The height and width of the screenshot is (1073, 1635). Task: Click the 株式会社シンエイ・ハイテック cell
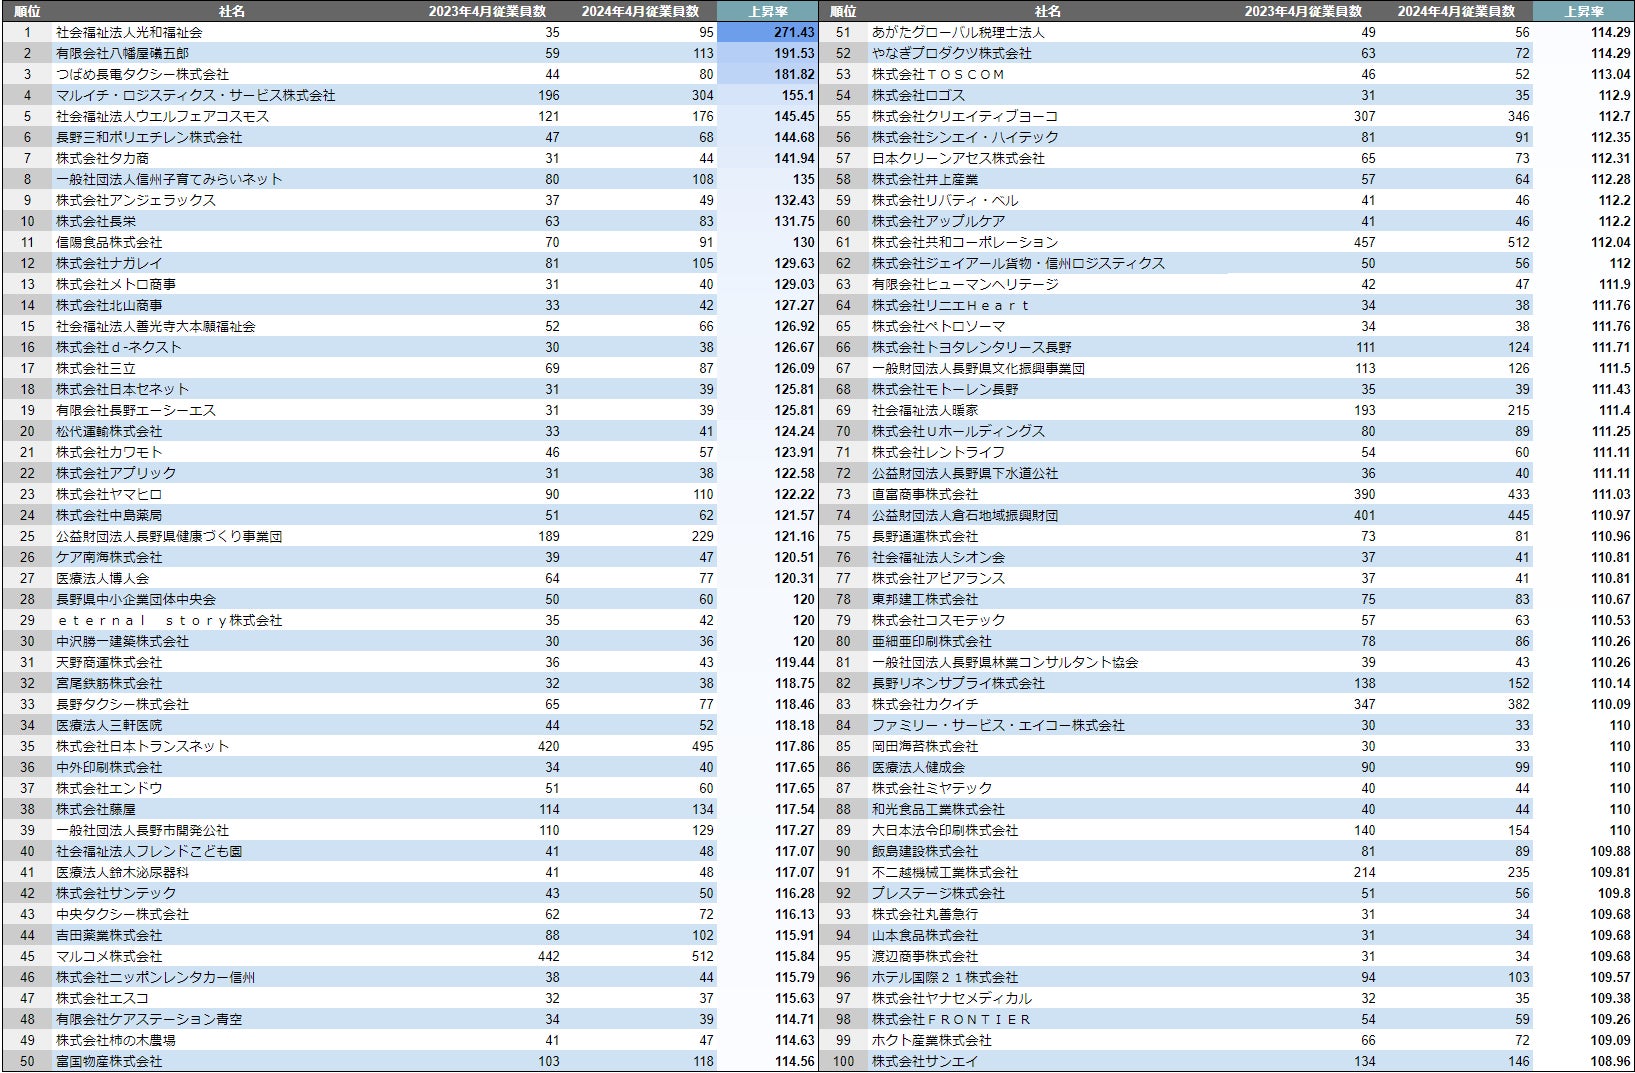(x=965, y=137)
